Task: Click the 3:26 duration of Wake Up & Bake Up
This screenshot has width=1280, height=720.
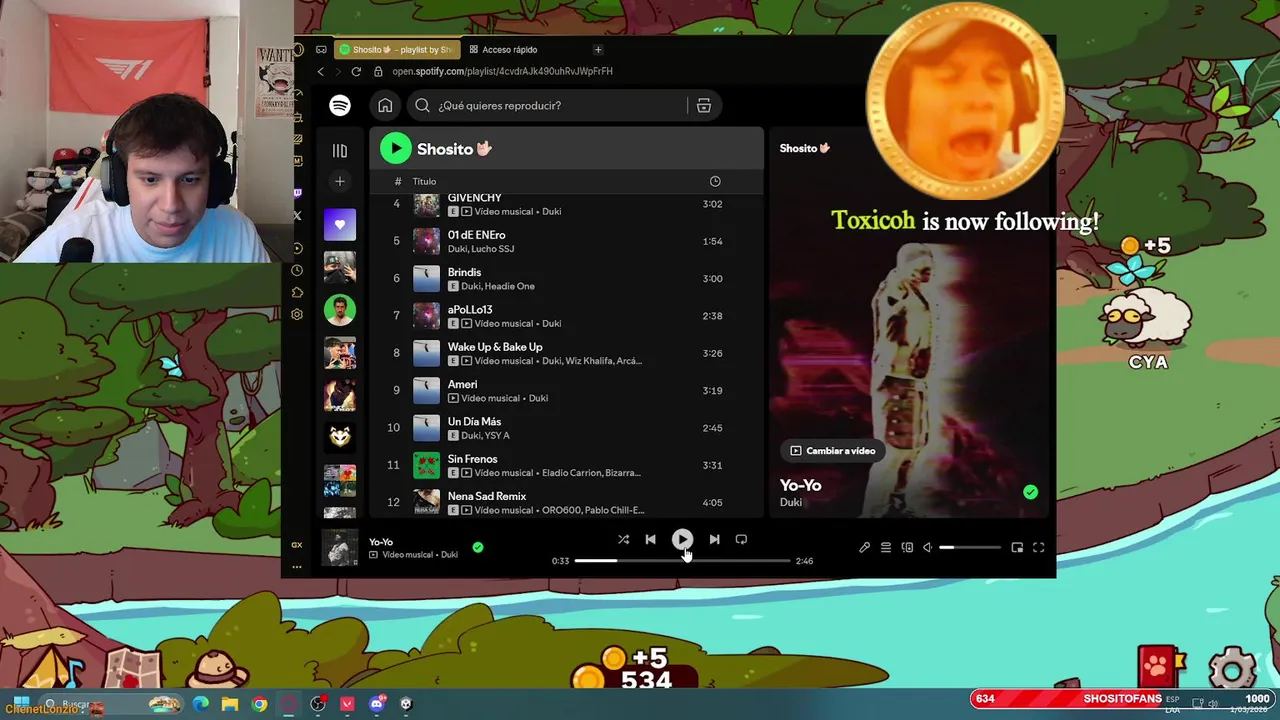Action: click(712, 353)
